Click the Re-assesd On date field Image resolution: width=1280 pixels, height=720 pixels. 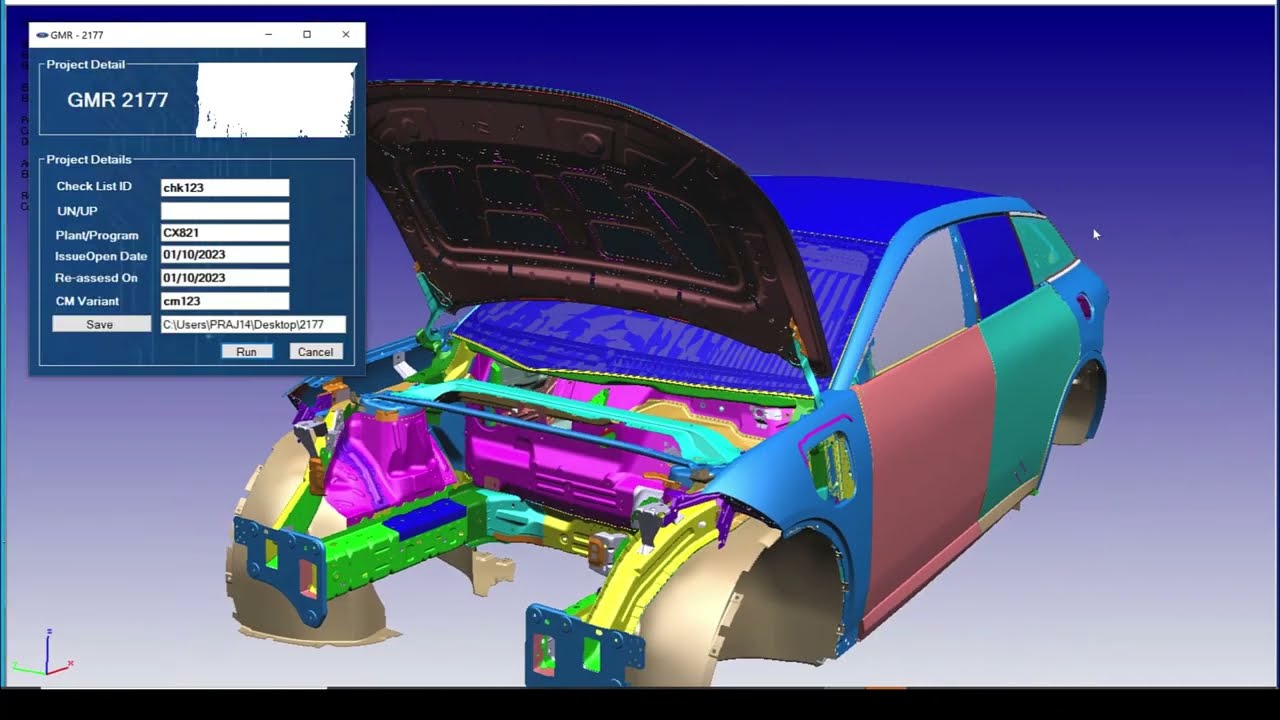point(225,278)
